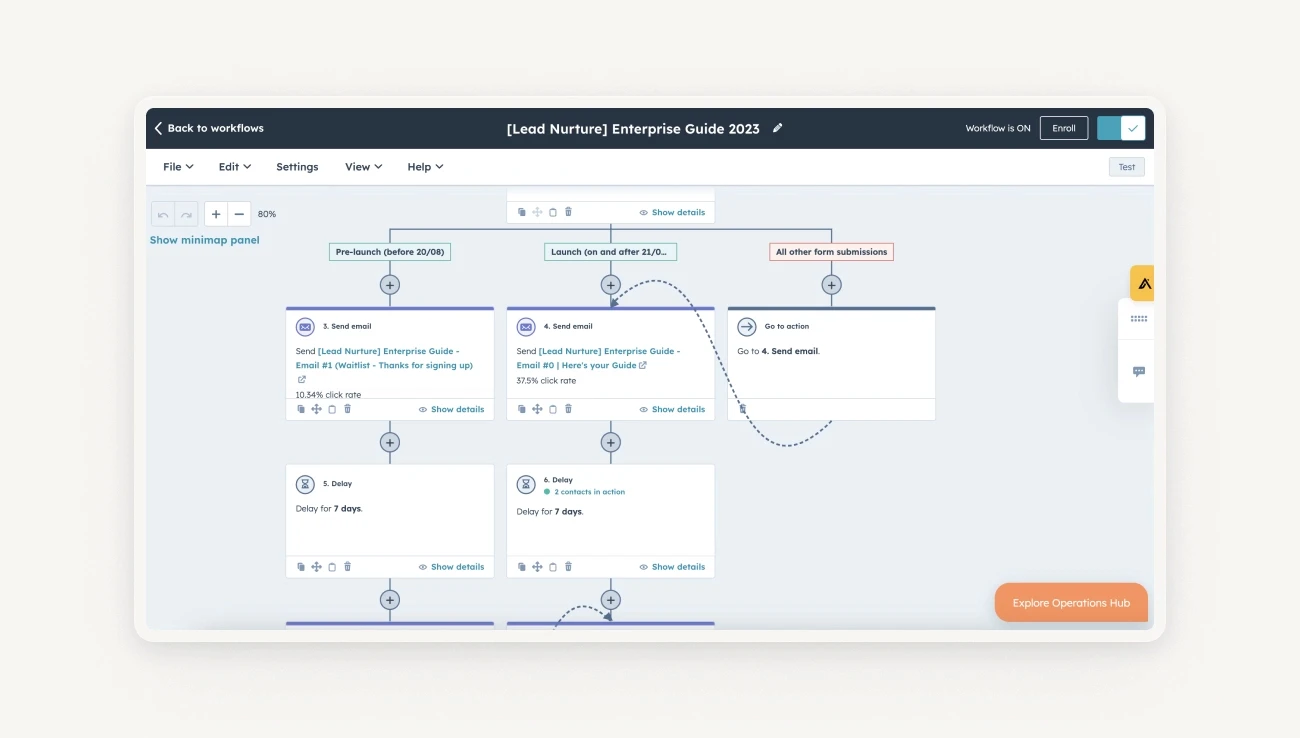Click the Enroll button
1300x738 pixels.
1064,128
